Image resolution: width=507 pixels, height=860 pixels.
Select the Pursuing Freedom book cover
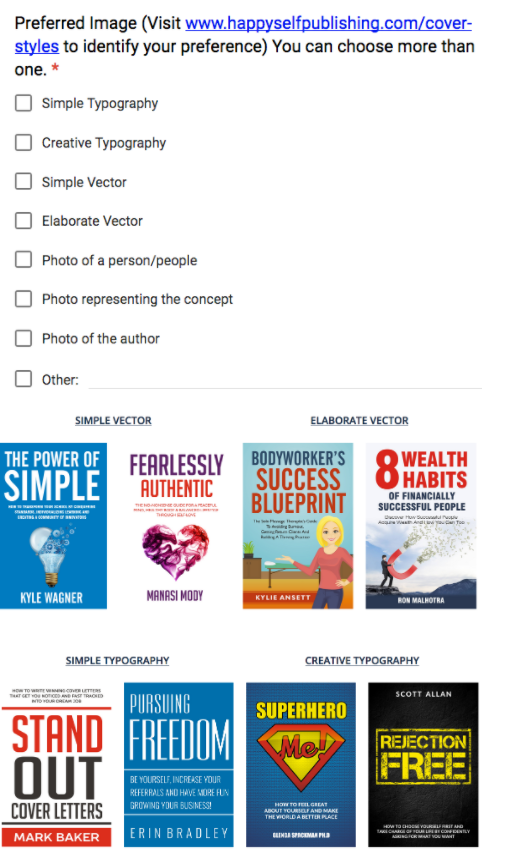(x=179, y=765)
